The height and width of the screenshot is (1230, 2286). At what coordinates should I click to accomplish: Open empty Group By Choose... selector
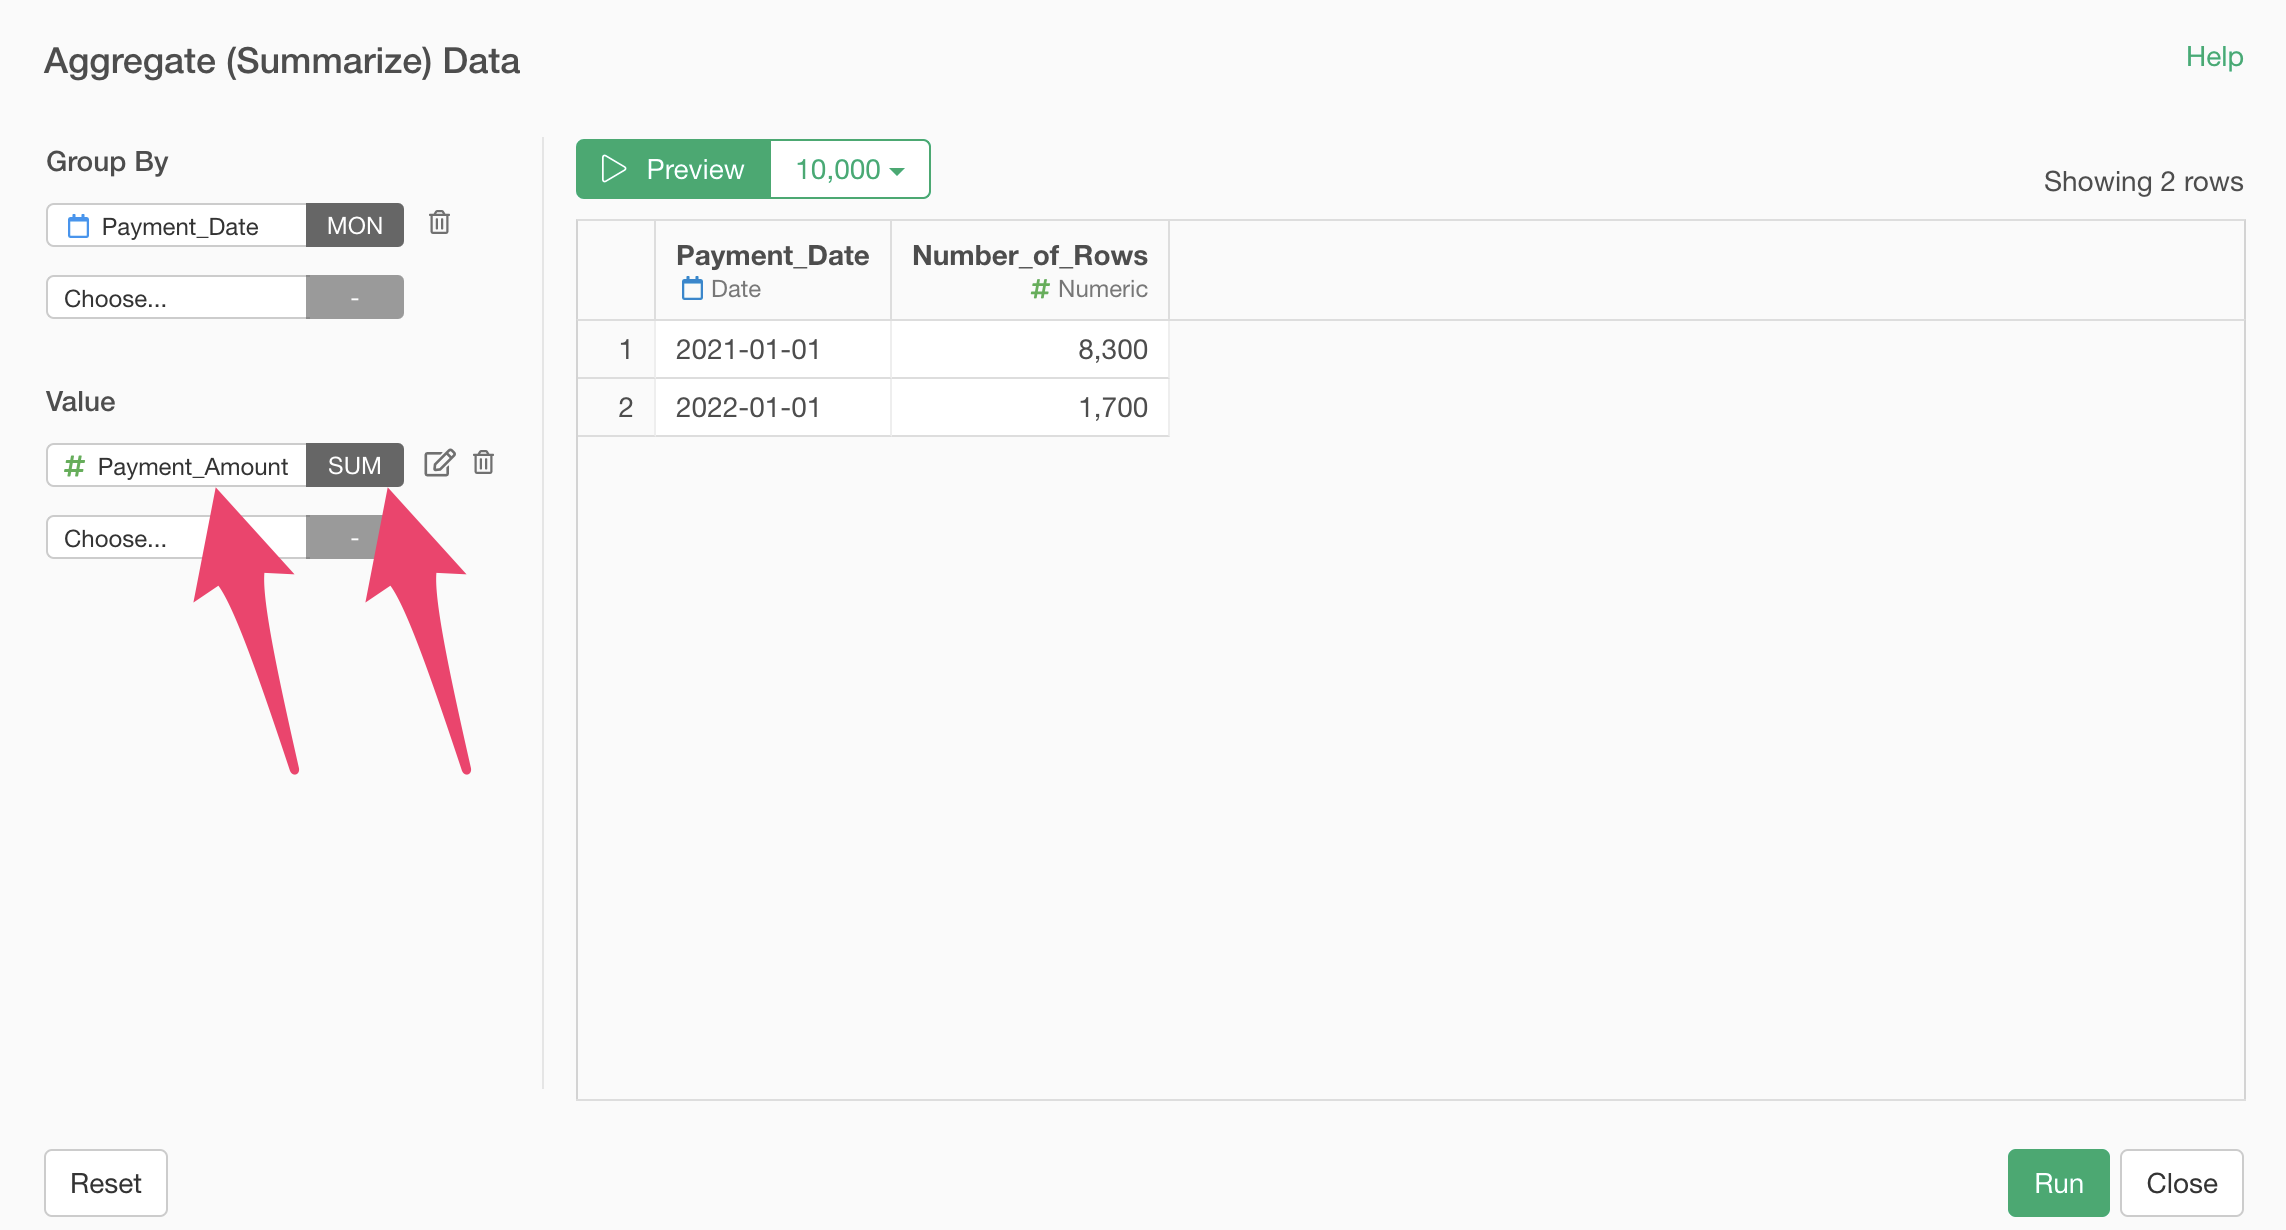pos(176,298)
